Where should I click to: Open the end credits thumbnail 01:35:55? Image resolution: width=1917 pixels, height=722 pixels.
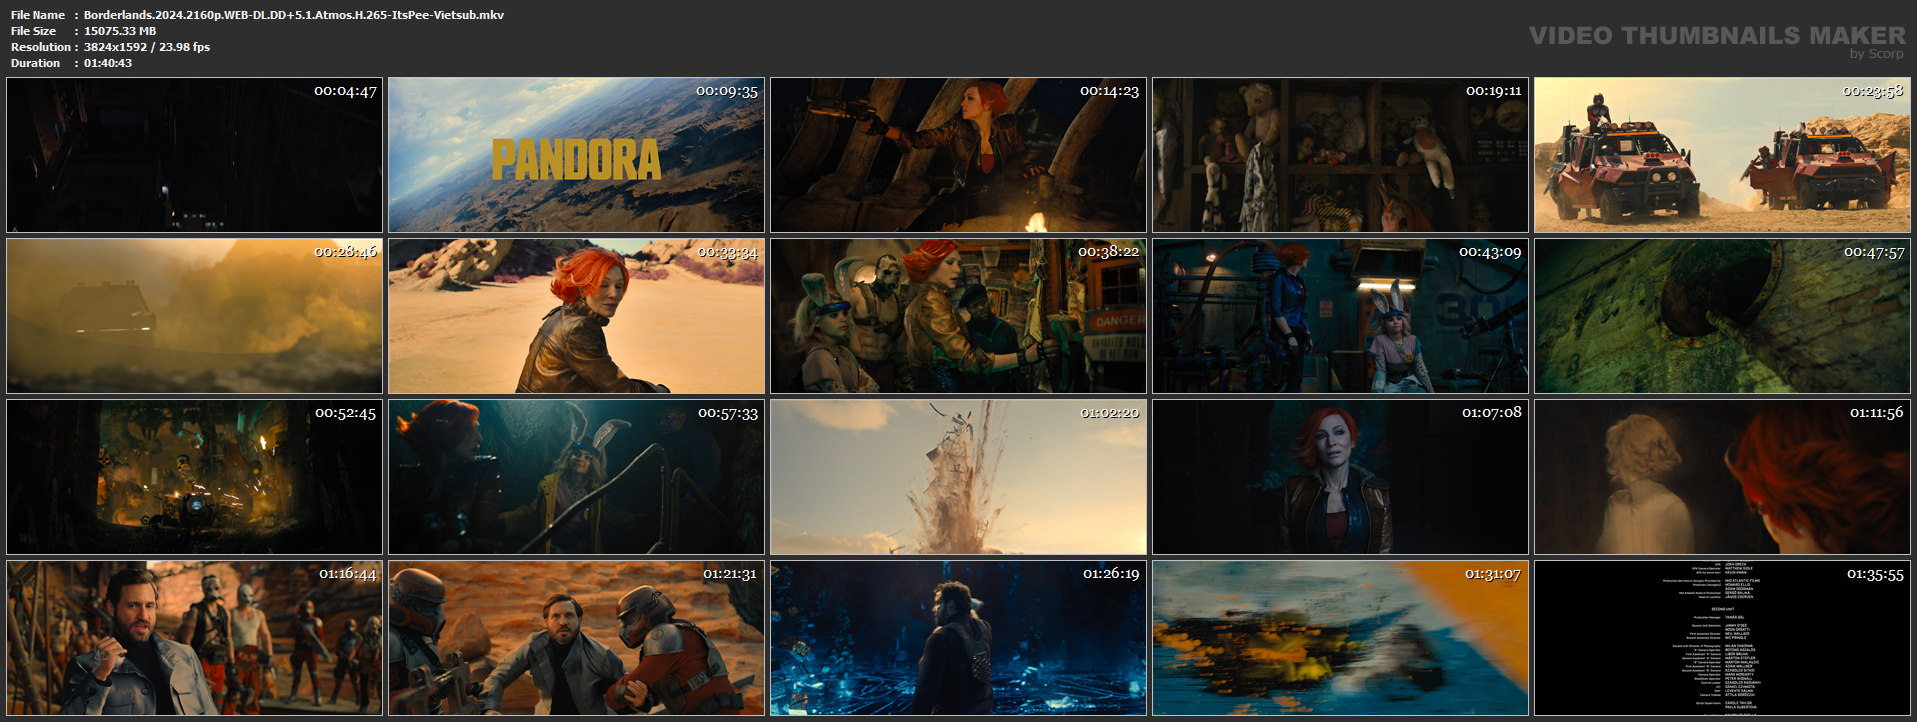pyautogui.click(x=1722, y=638)
